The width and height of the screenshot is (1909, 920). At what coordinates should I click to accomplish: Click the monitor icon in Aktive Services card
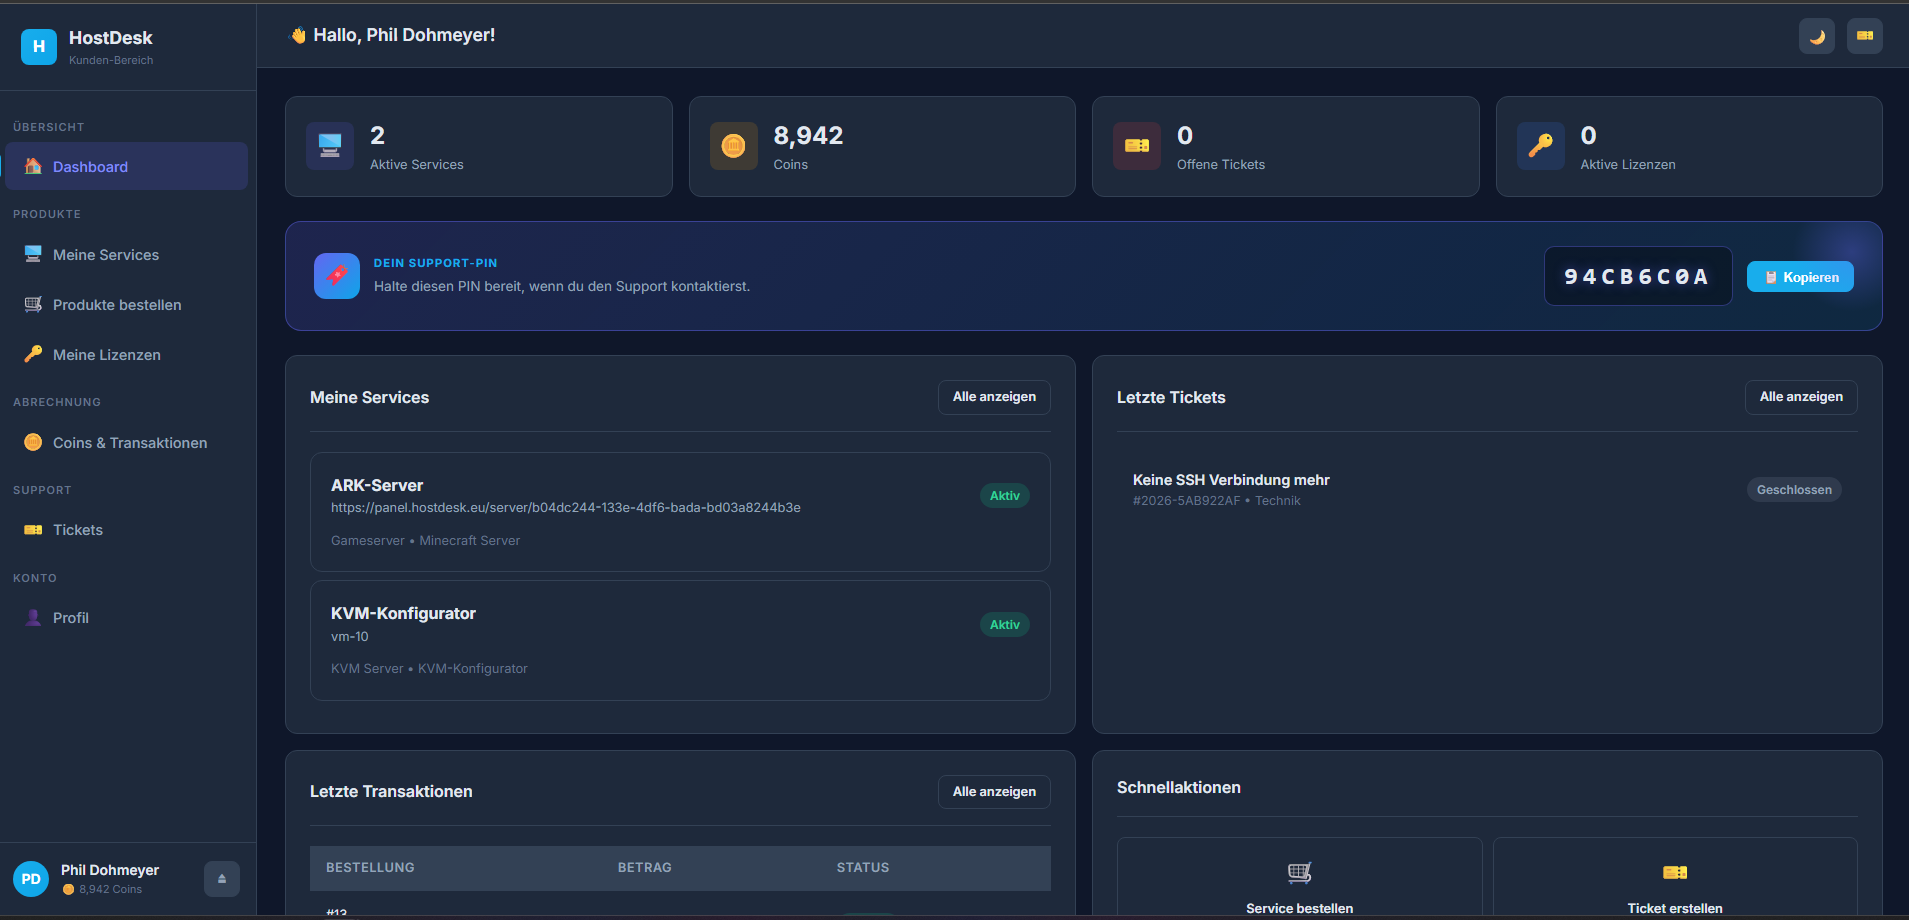[x=330, y=147]
